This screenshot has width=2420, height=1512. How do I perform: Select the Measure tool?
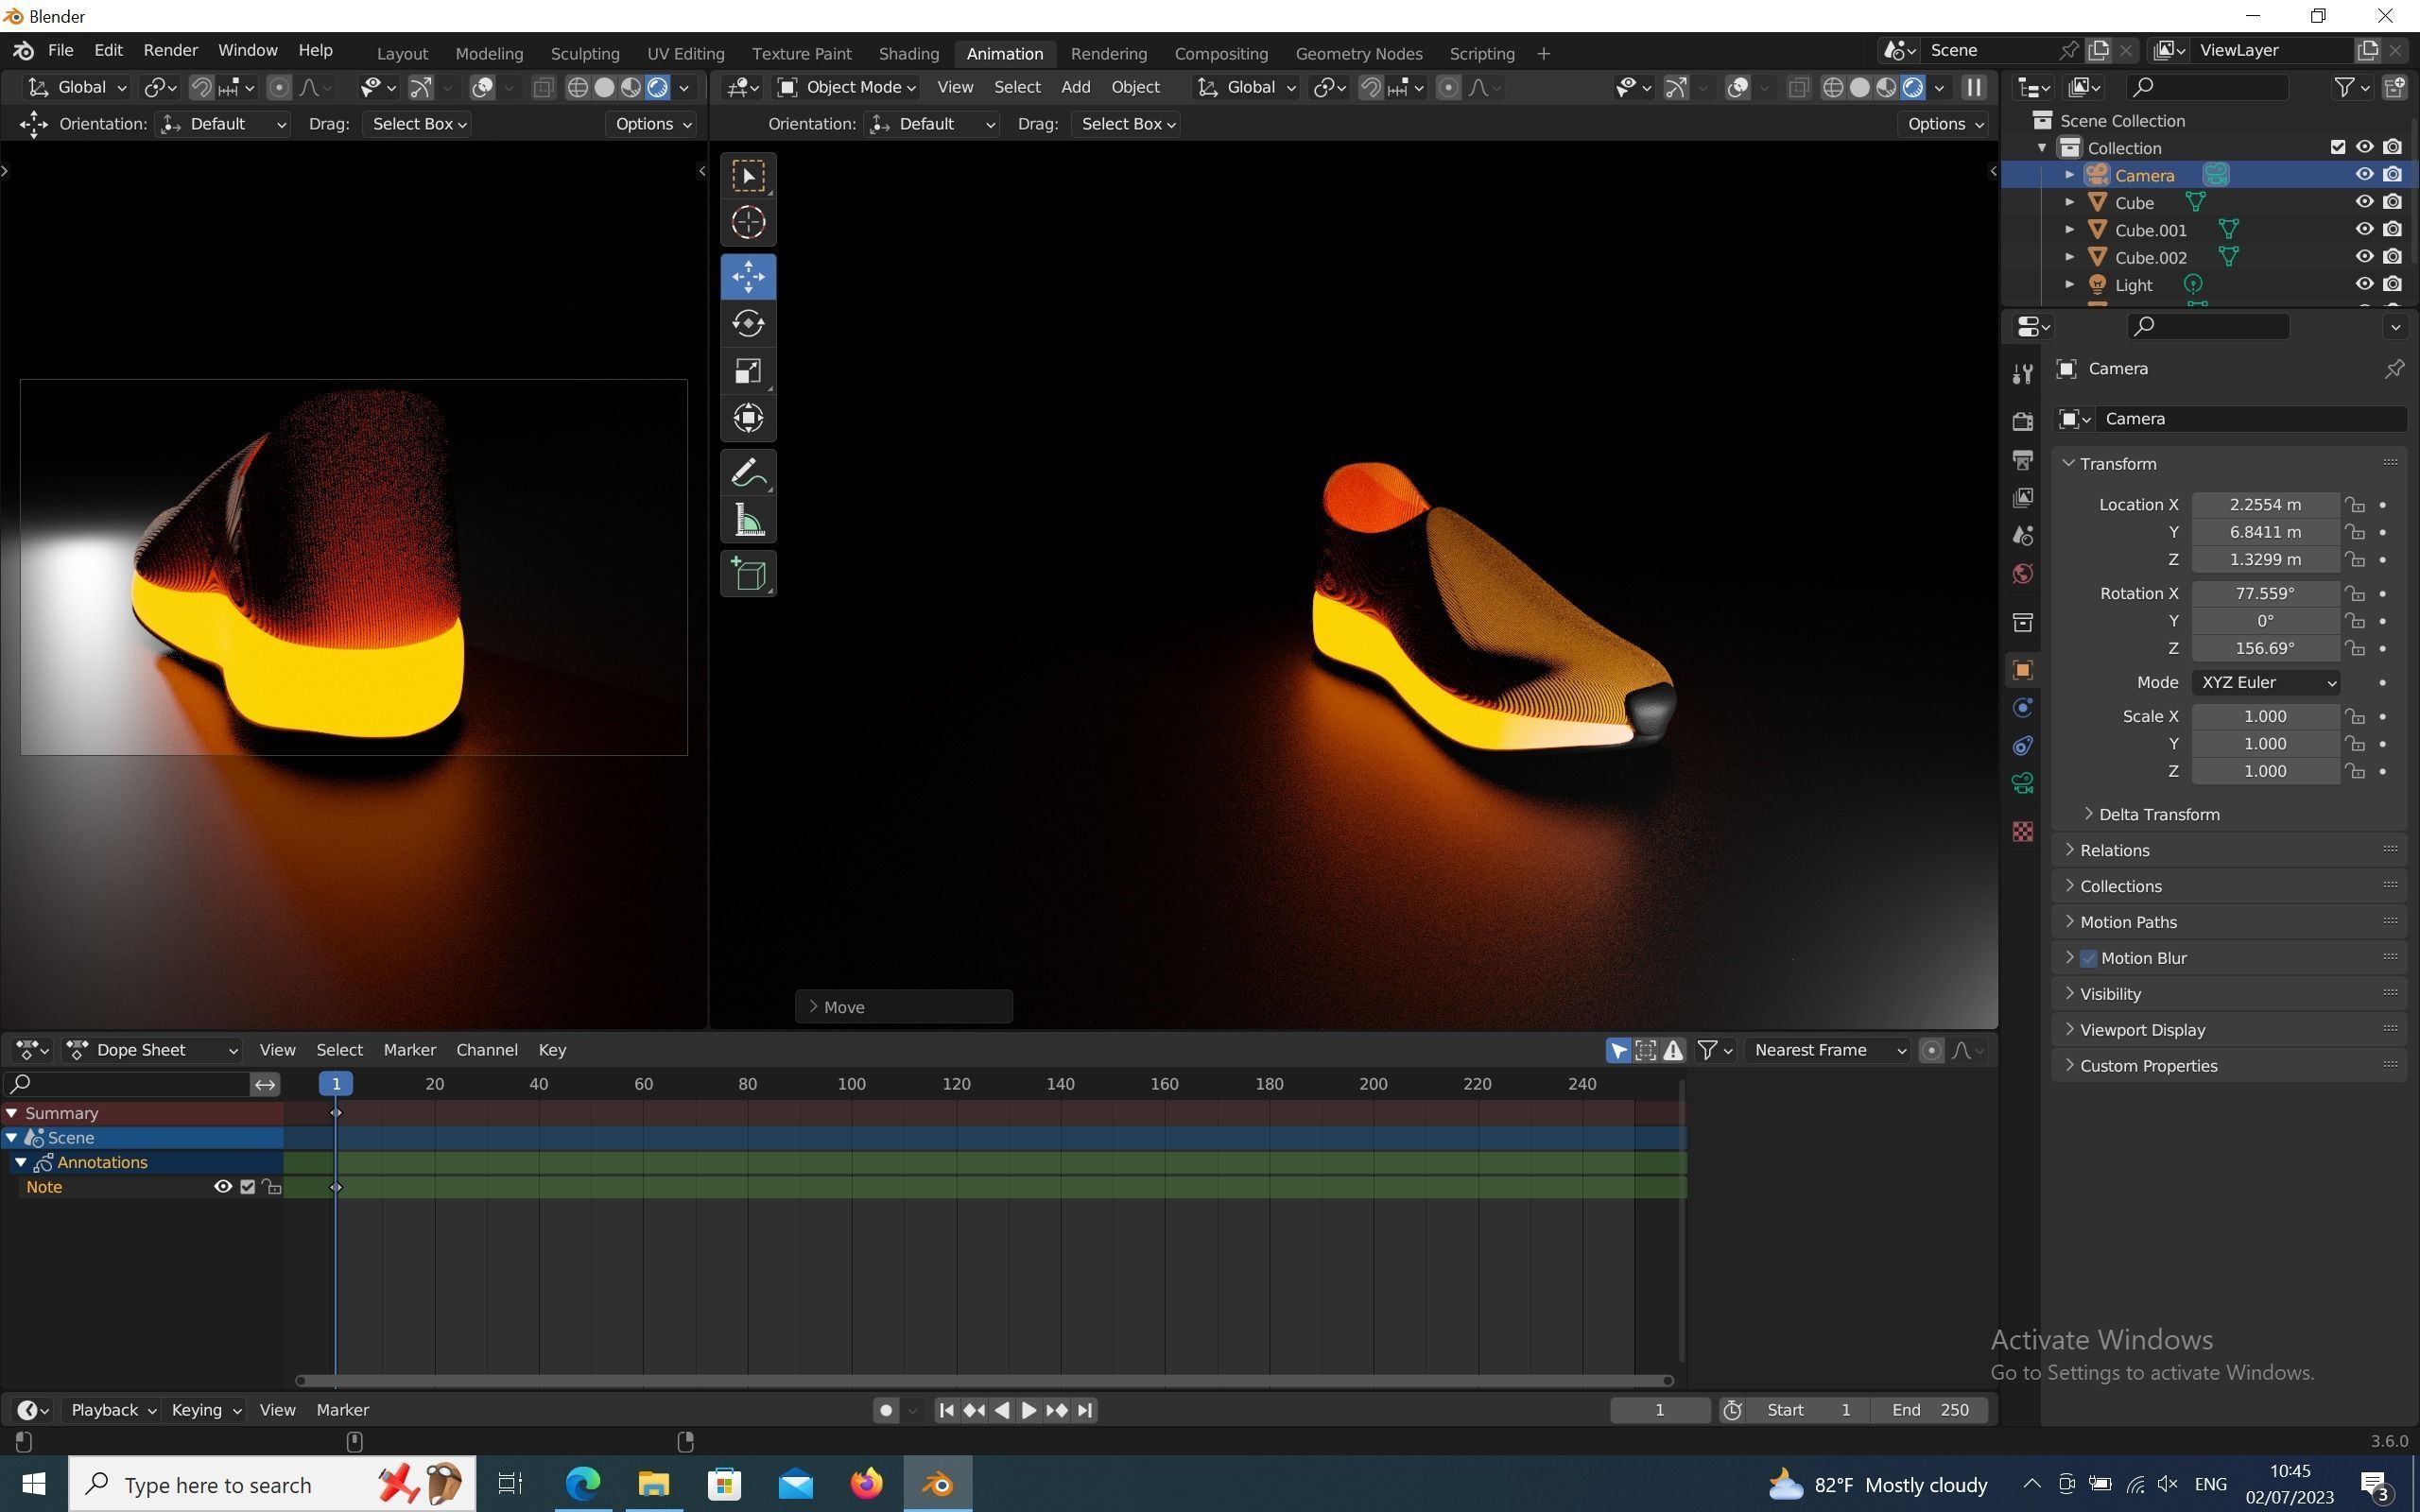click(x=748, y=520)
